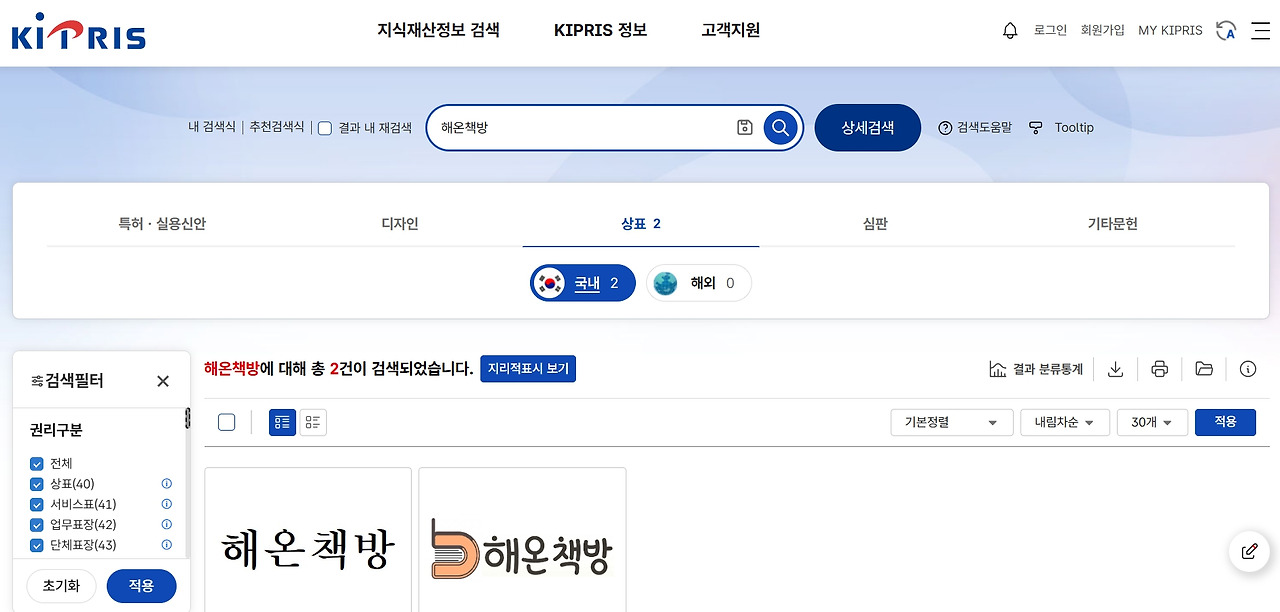This screenshot has width=1280, height=612.
Task: Click the info icon in results toolbar
Action: coord(1248,369)
